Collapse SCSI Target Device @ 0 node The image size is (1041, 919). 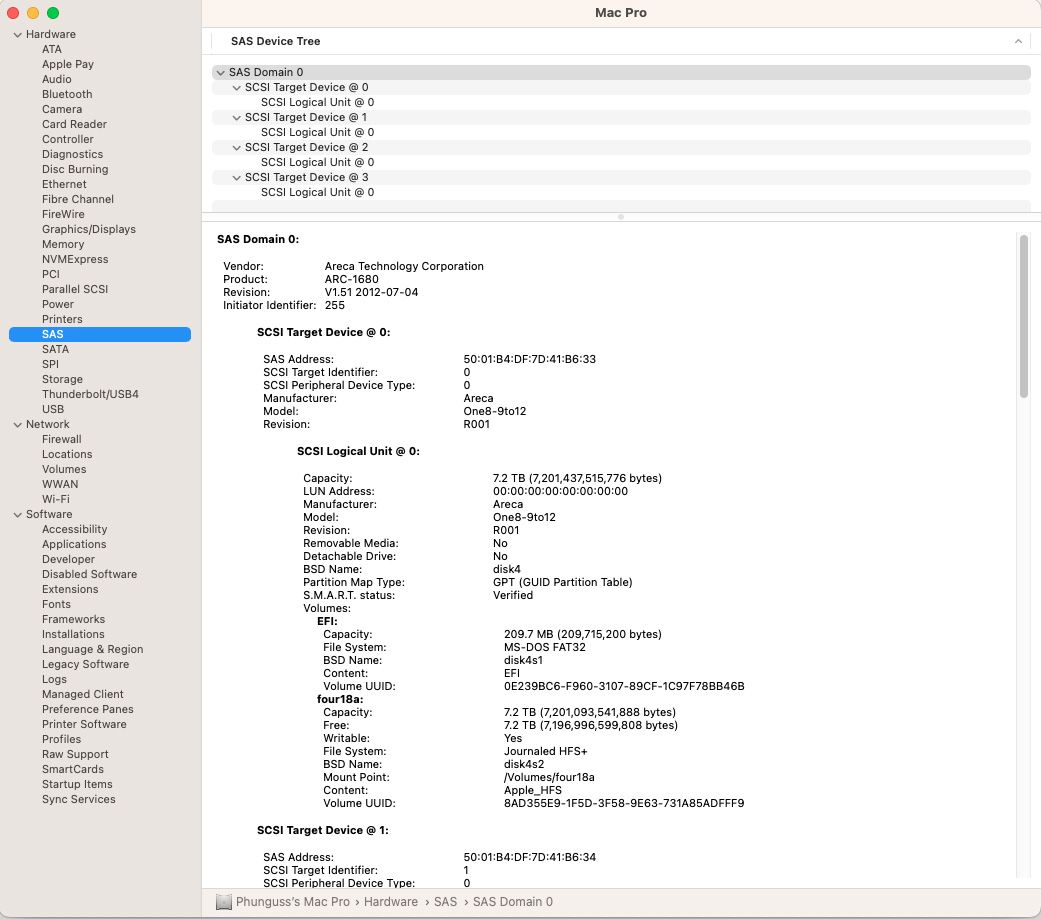pyautogui.click(x=236, y=88)
